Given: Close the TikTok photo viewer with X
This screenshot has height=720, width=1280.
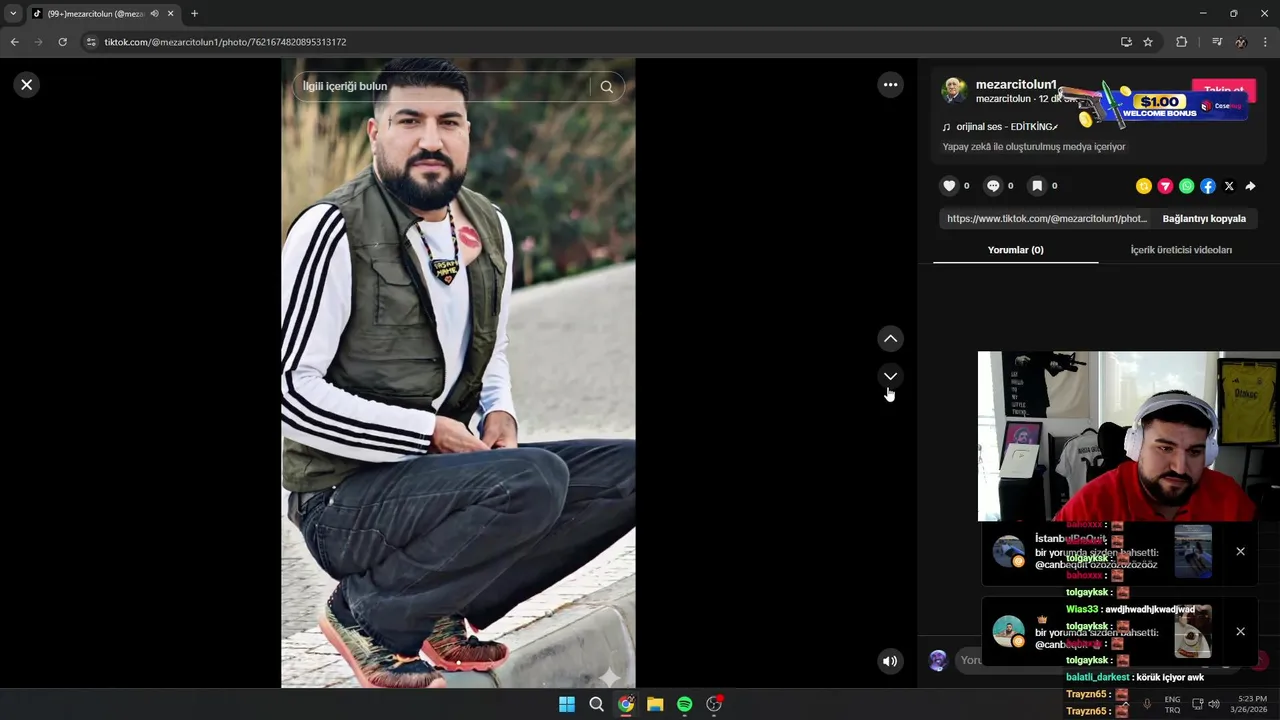Looking at the screenshot, I should [27, 85].
